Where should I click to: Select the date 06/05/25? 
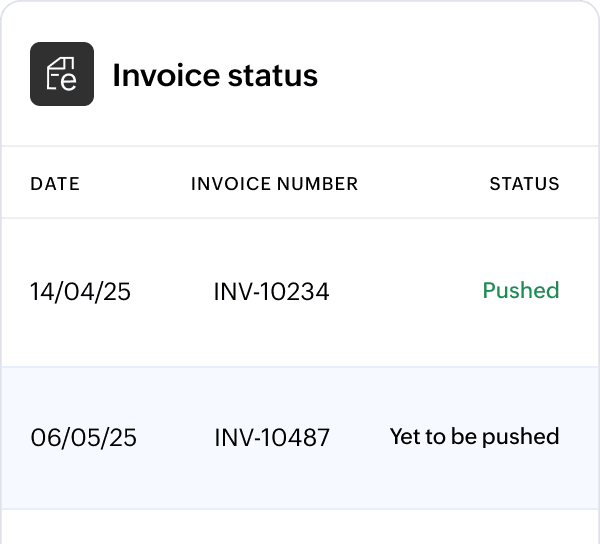point(83,437)
